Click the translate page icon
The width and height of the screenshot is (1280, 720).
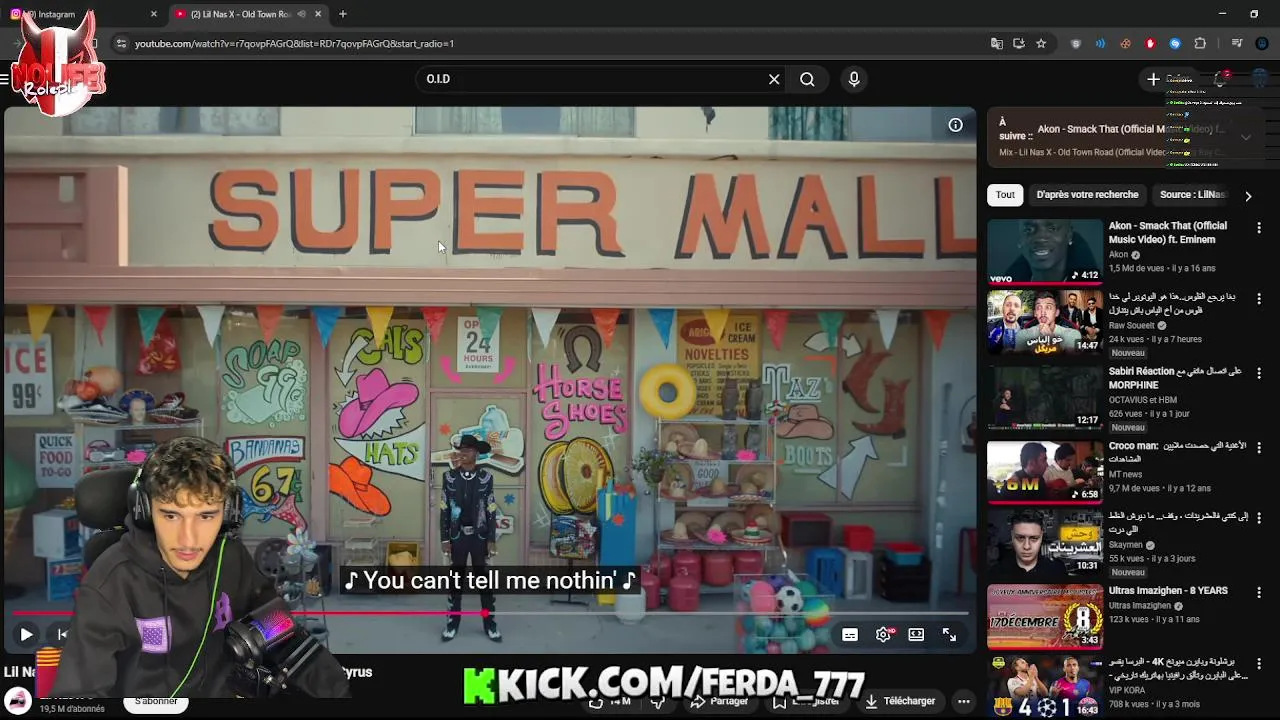tap(996, 43)
